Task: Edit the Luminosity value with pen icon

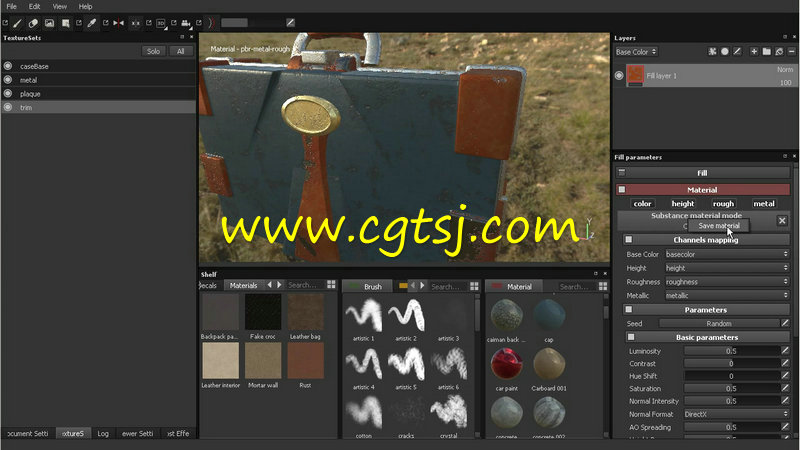Action: 785,350
